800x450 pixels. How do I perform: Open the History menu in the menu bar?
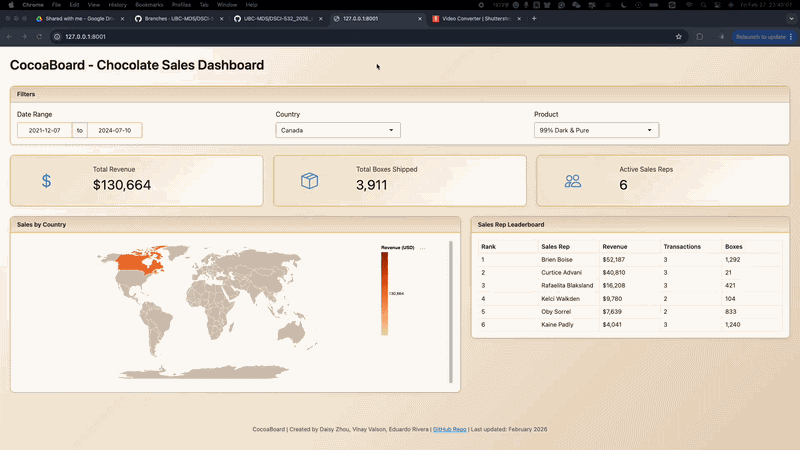tap(118, 5)
